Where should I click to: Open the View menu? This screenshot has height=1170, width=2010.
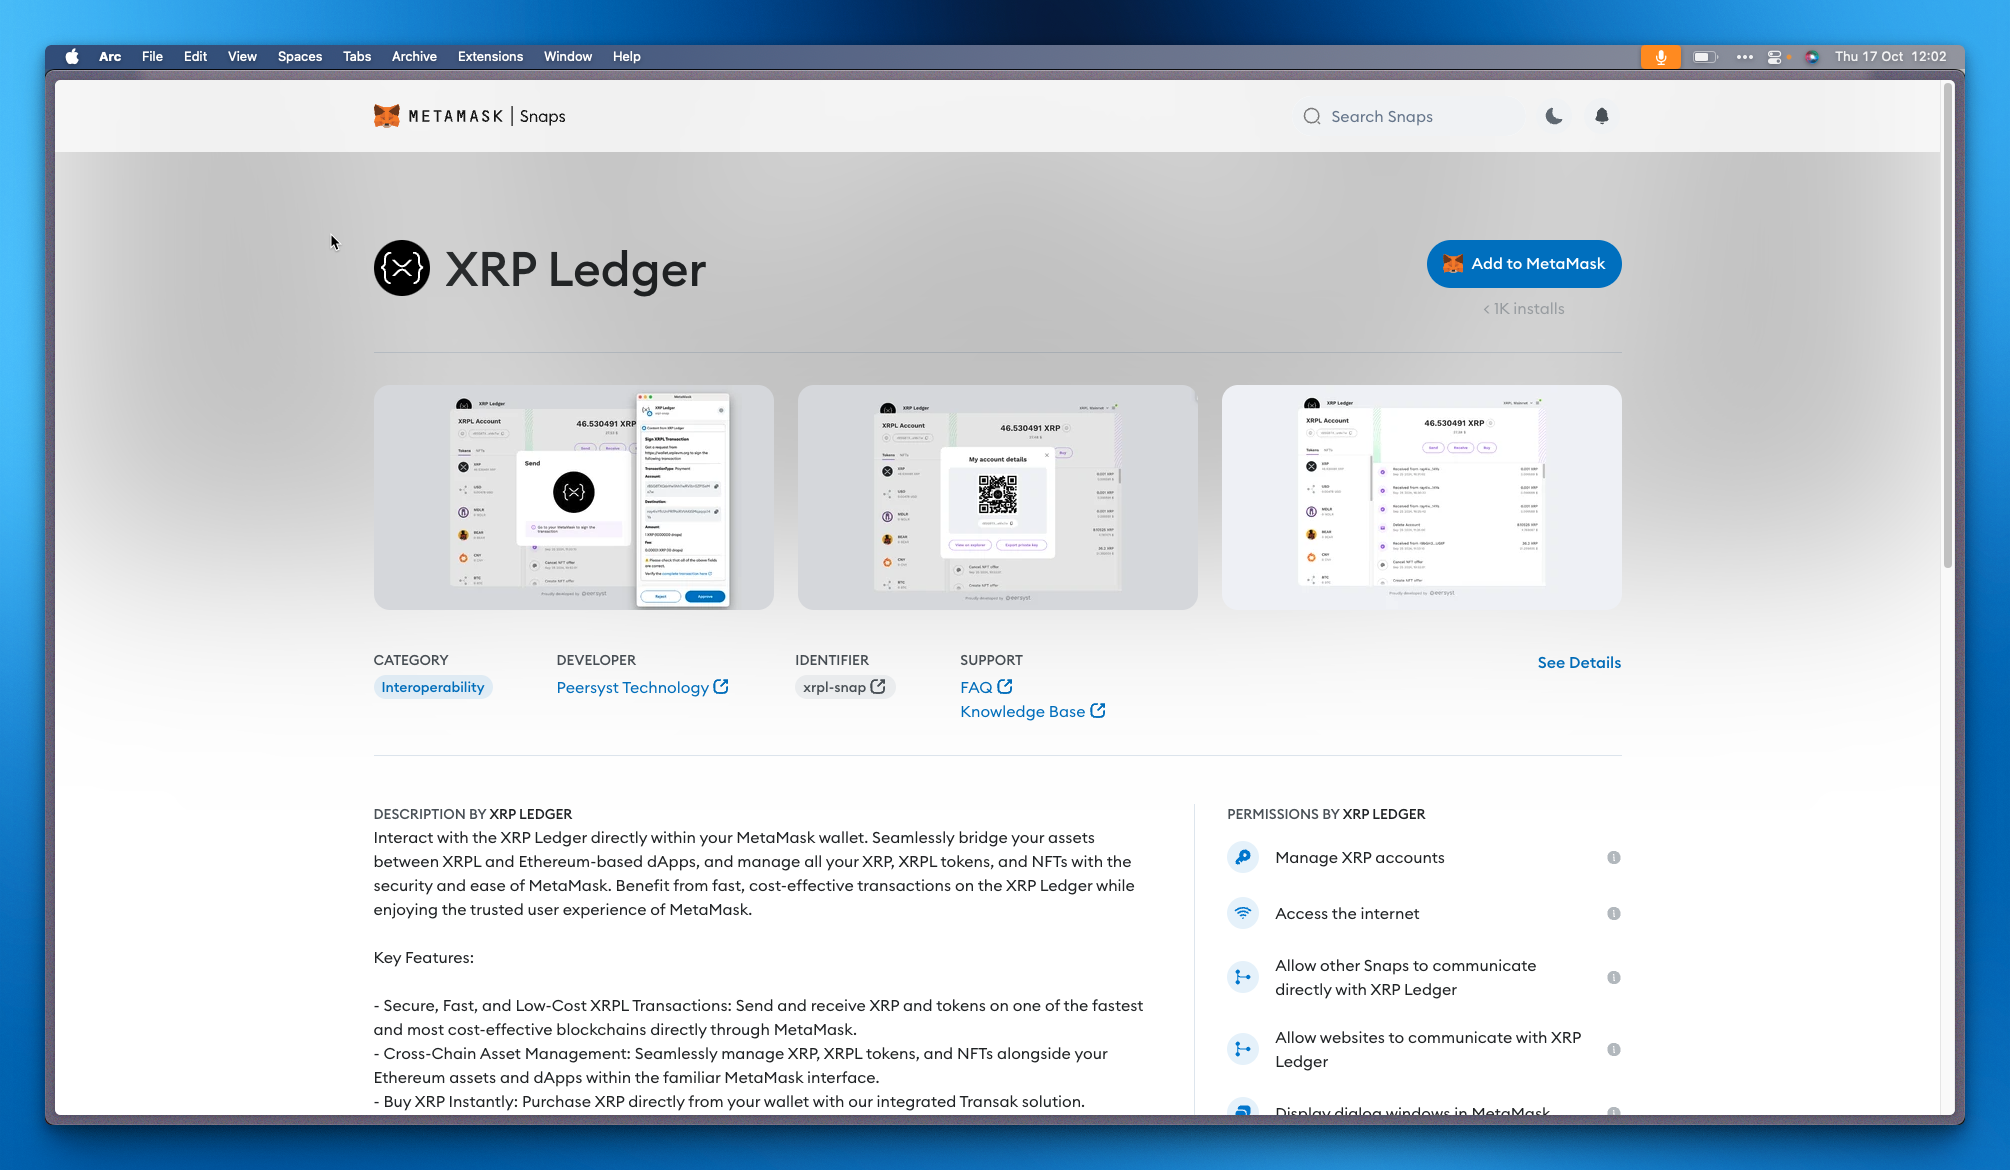(x=242, y=56)
